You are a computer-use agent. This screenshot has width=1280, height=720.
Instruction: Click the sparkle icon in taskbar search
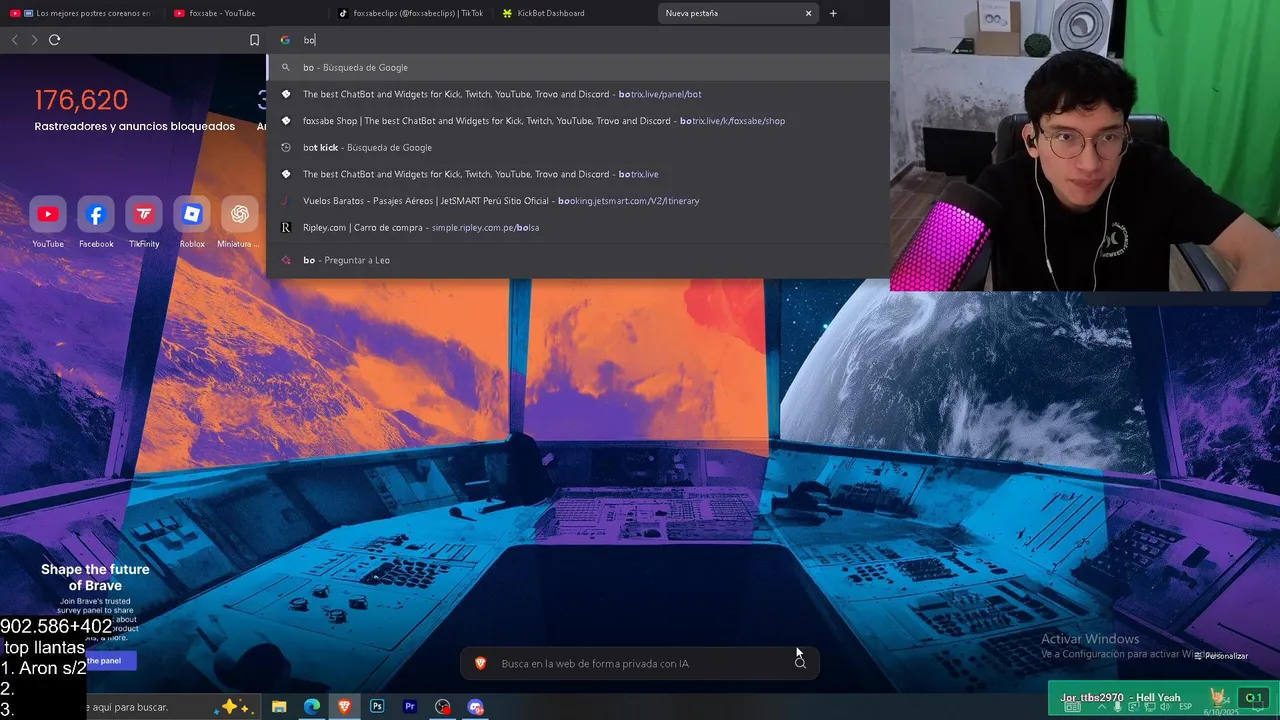(x=236, y=707)
